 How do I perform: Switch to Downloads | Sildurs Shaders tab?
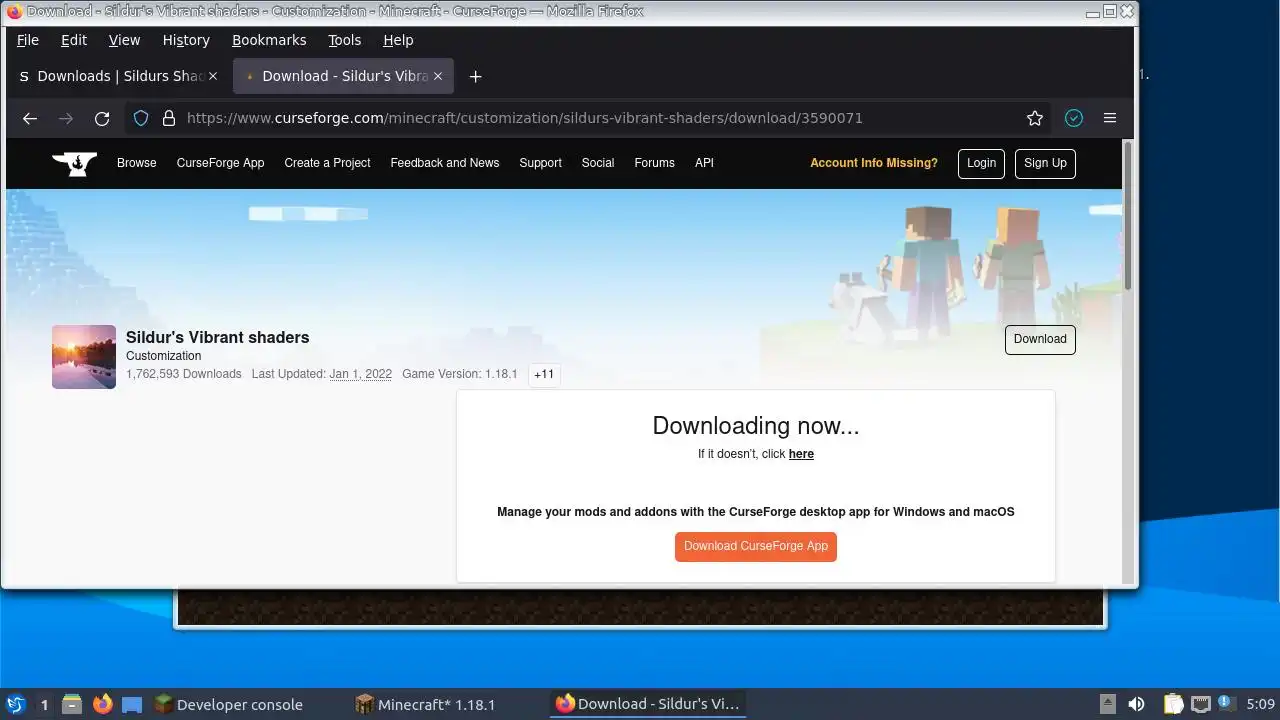[x=118, y=76]
